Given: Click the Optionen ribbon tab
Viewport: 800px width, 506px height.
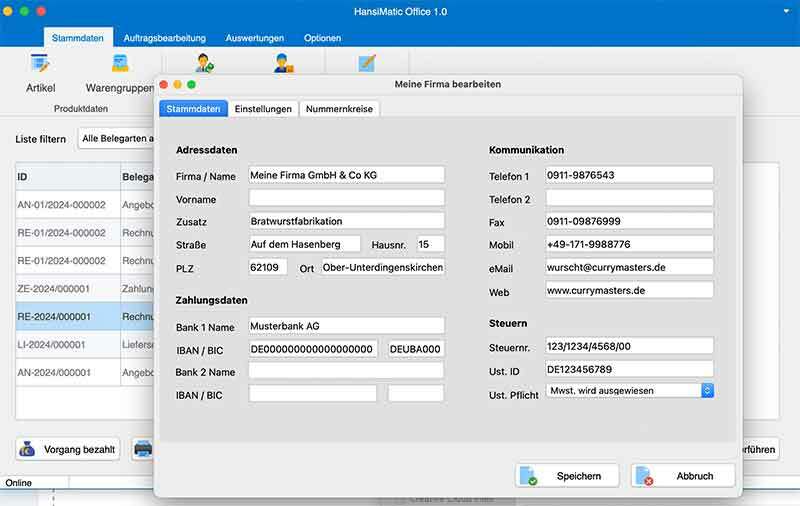Looking at the screenshot, I should point(322,38).
